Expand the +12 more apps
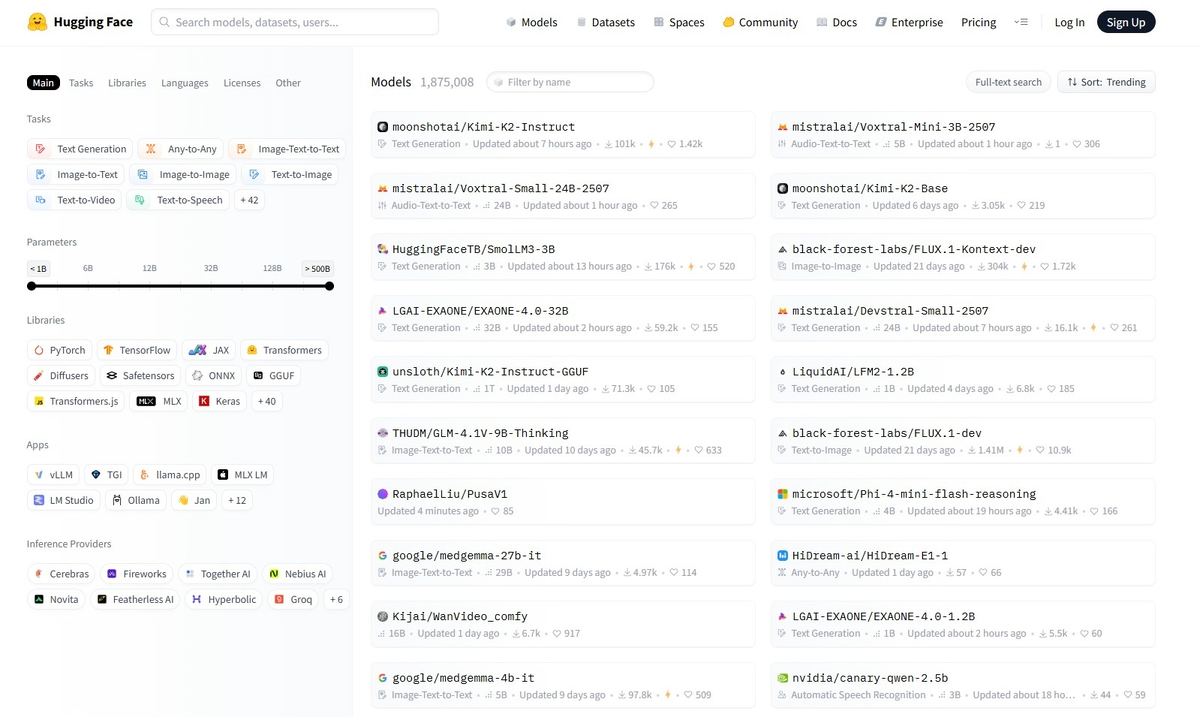The height and width of the screenshot is (717, 1200). pyautogui.click(x=237, y=500)
